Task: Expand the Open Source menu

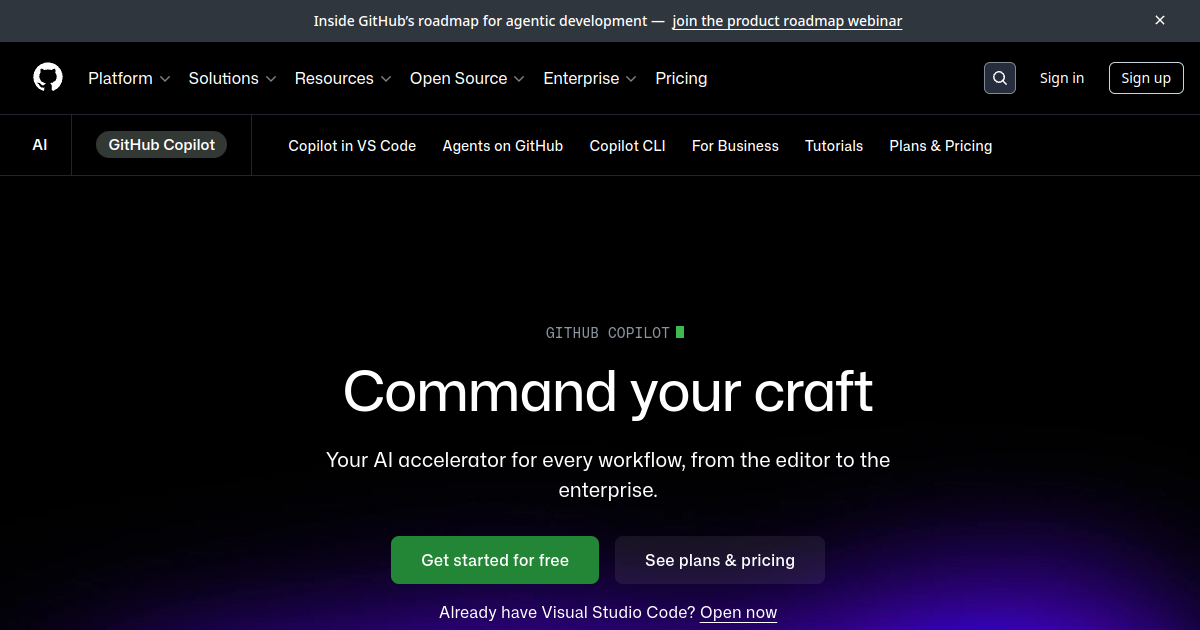Action: pos(467,78)
